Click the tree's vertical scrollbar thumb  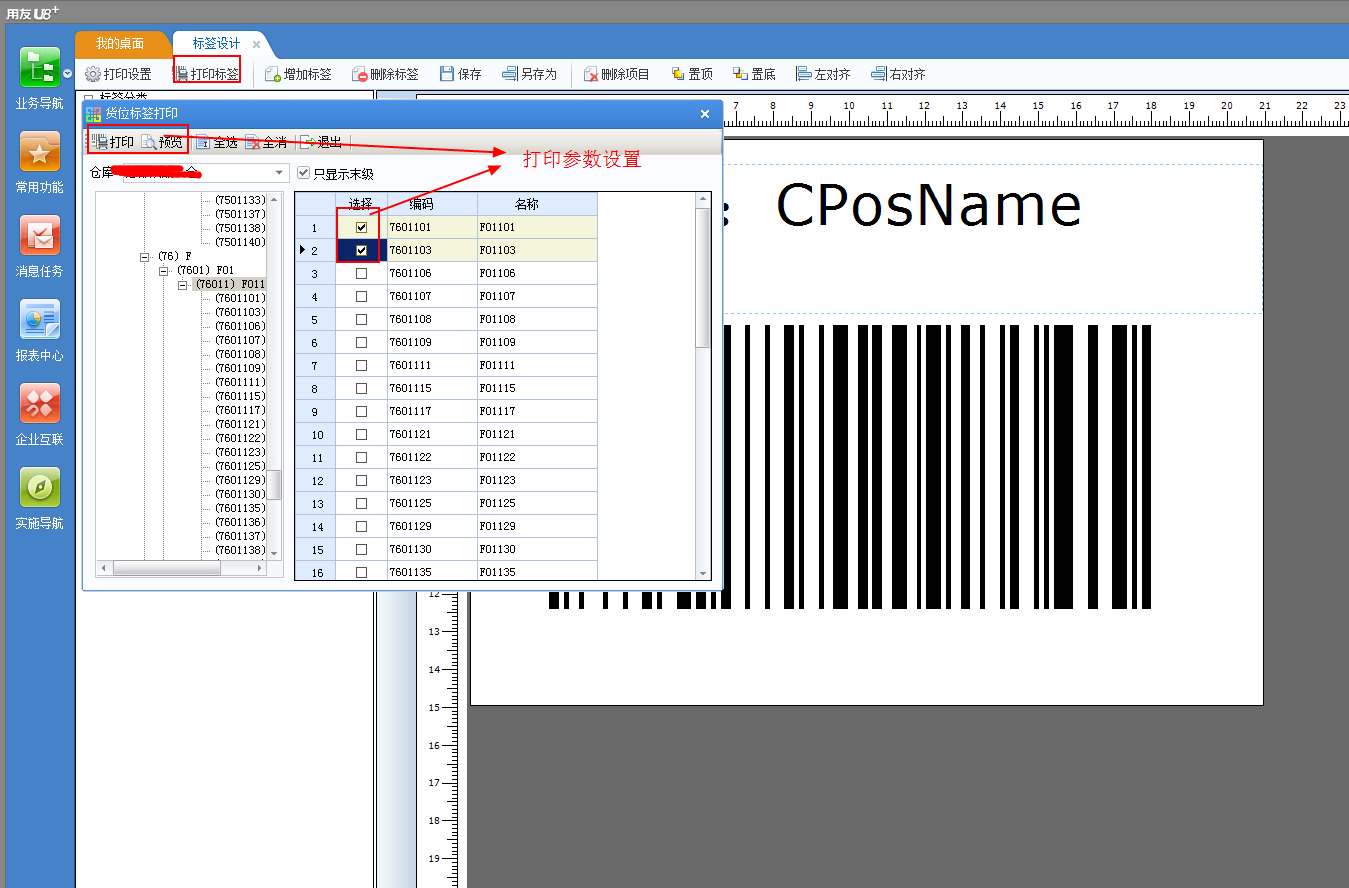click(274, 485)
